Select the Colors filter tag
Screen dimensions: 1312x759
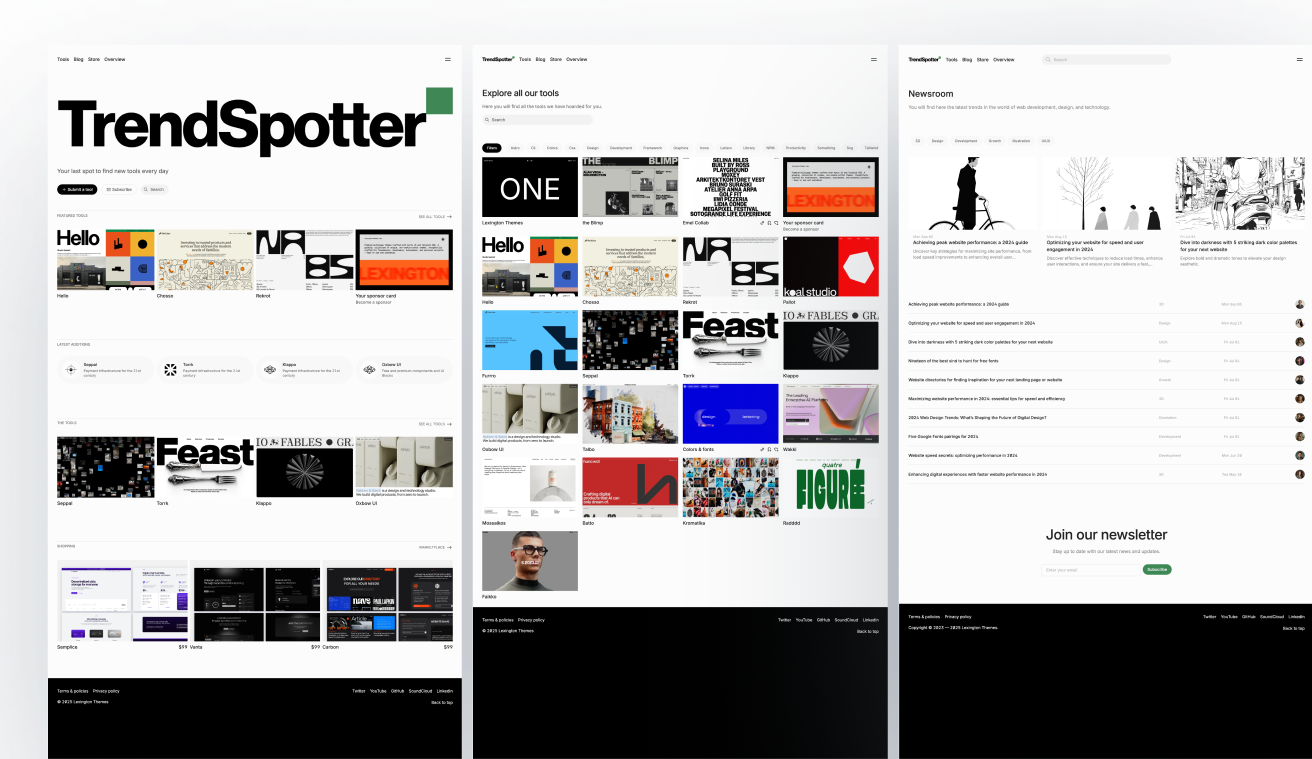tap(552, 148)
